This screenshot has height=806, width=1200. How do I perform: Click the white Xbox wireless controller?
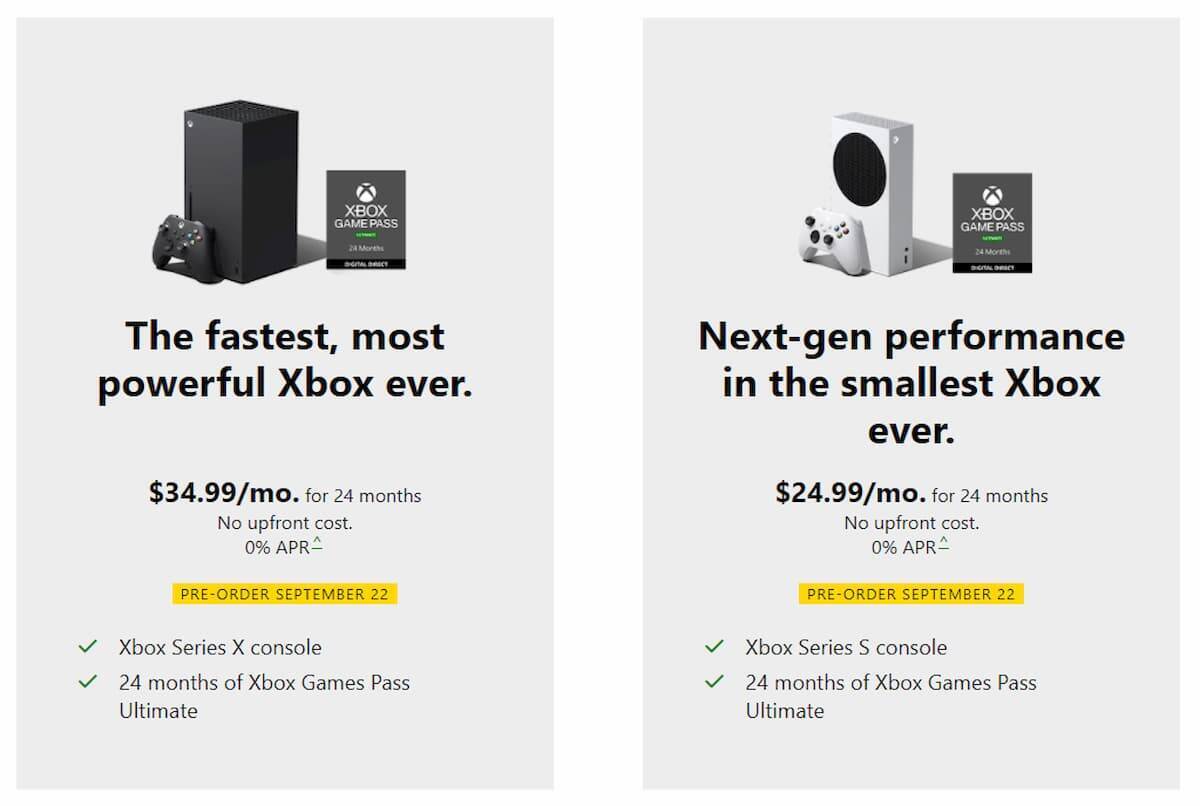tap(823, 236)
